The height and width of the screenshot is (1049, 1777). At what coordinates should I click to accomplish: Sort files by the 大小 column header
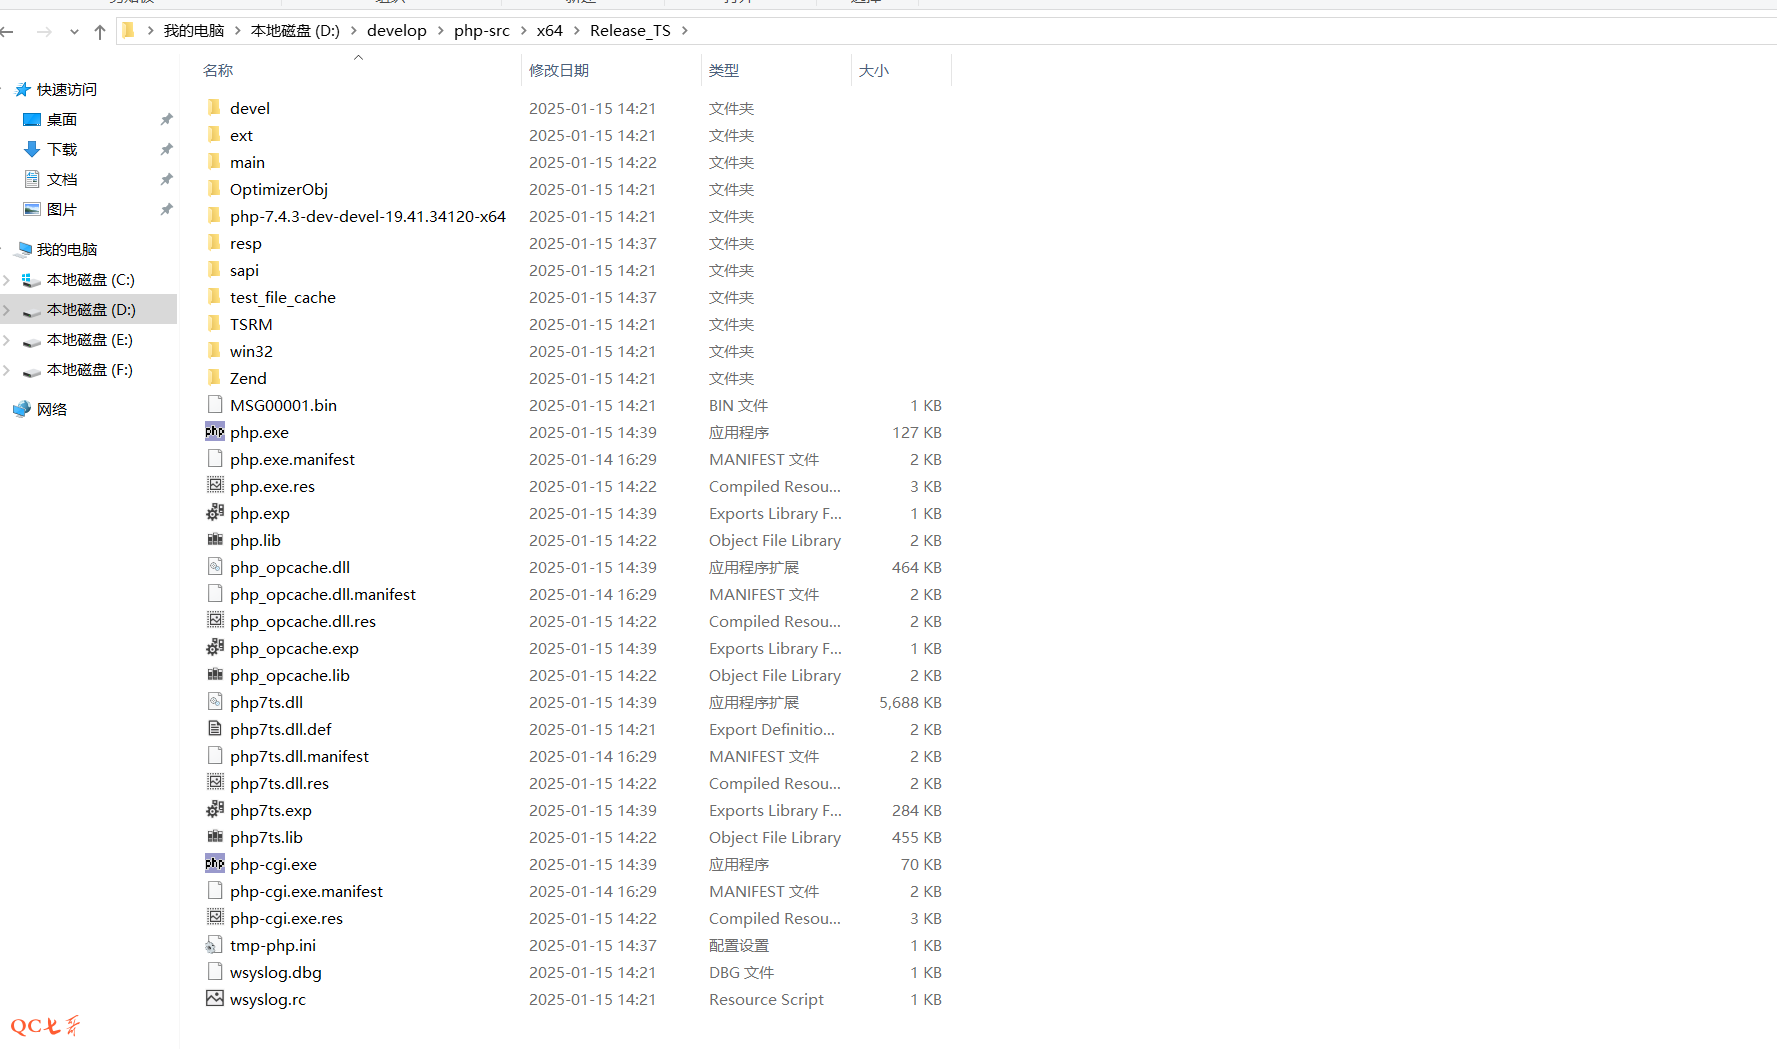pos(873,71)
